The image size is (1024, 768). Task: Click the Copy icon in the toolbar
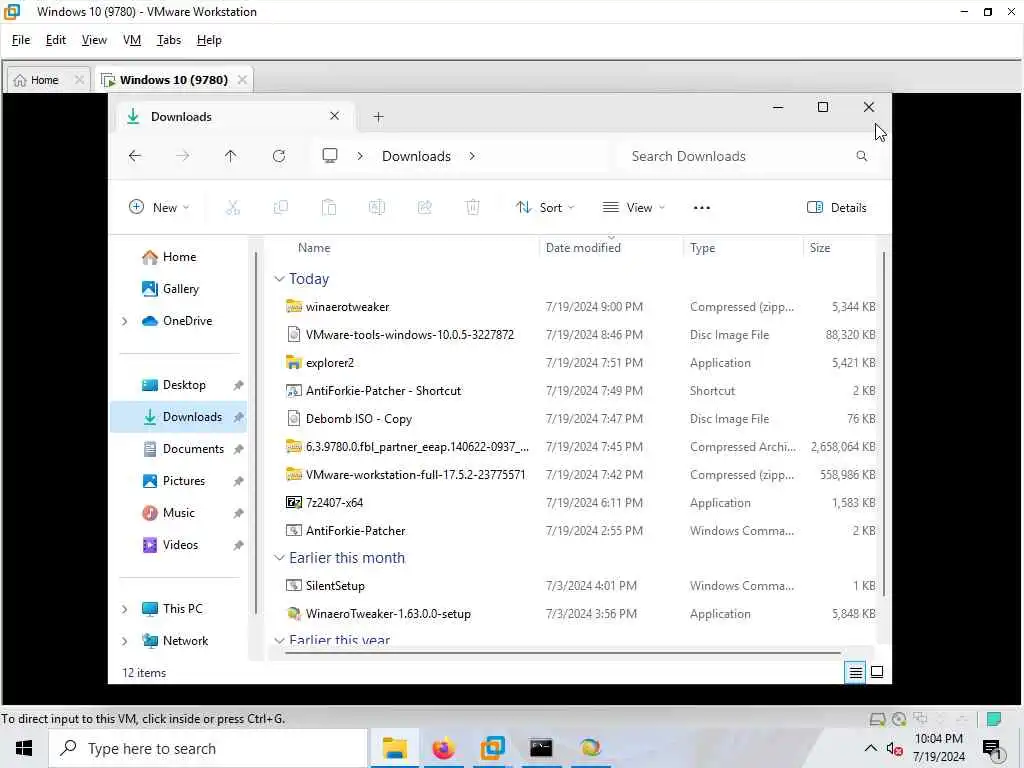281,208
